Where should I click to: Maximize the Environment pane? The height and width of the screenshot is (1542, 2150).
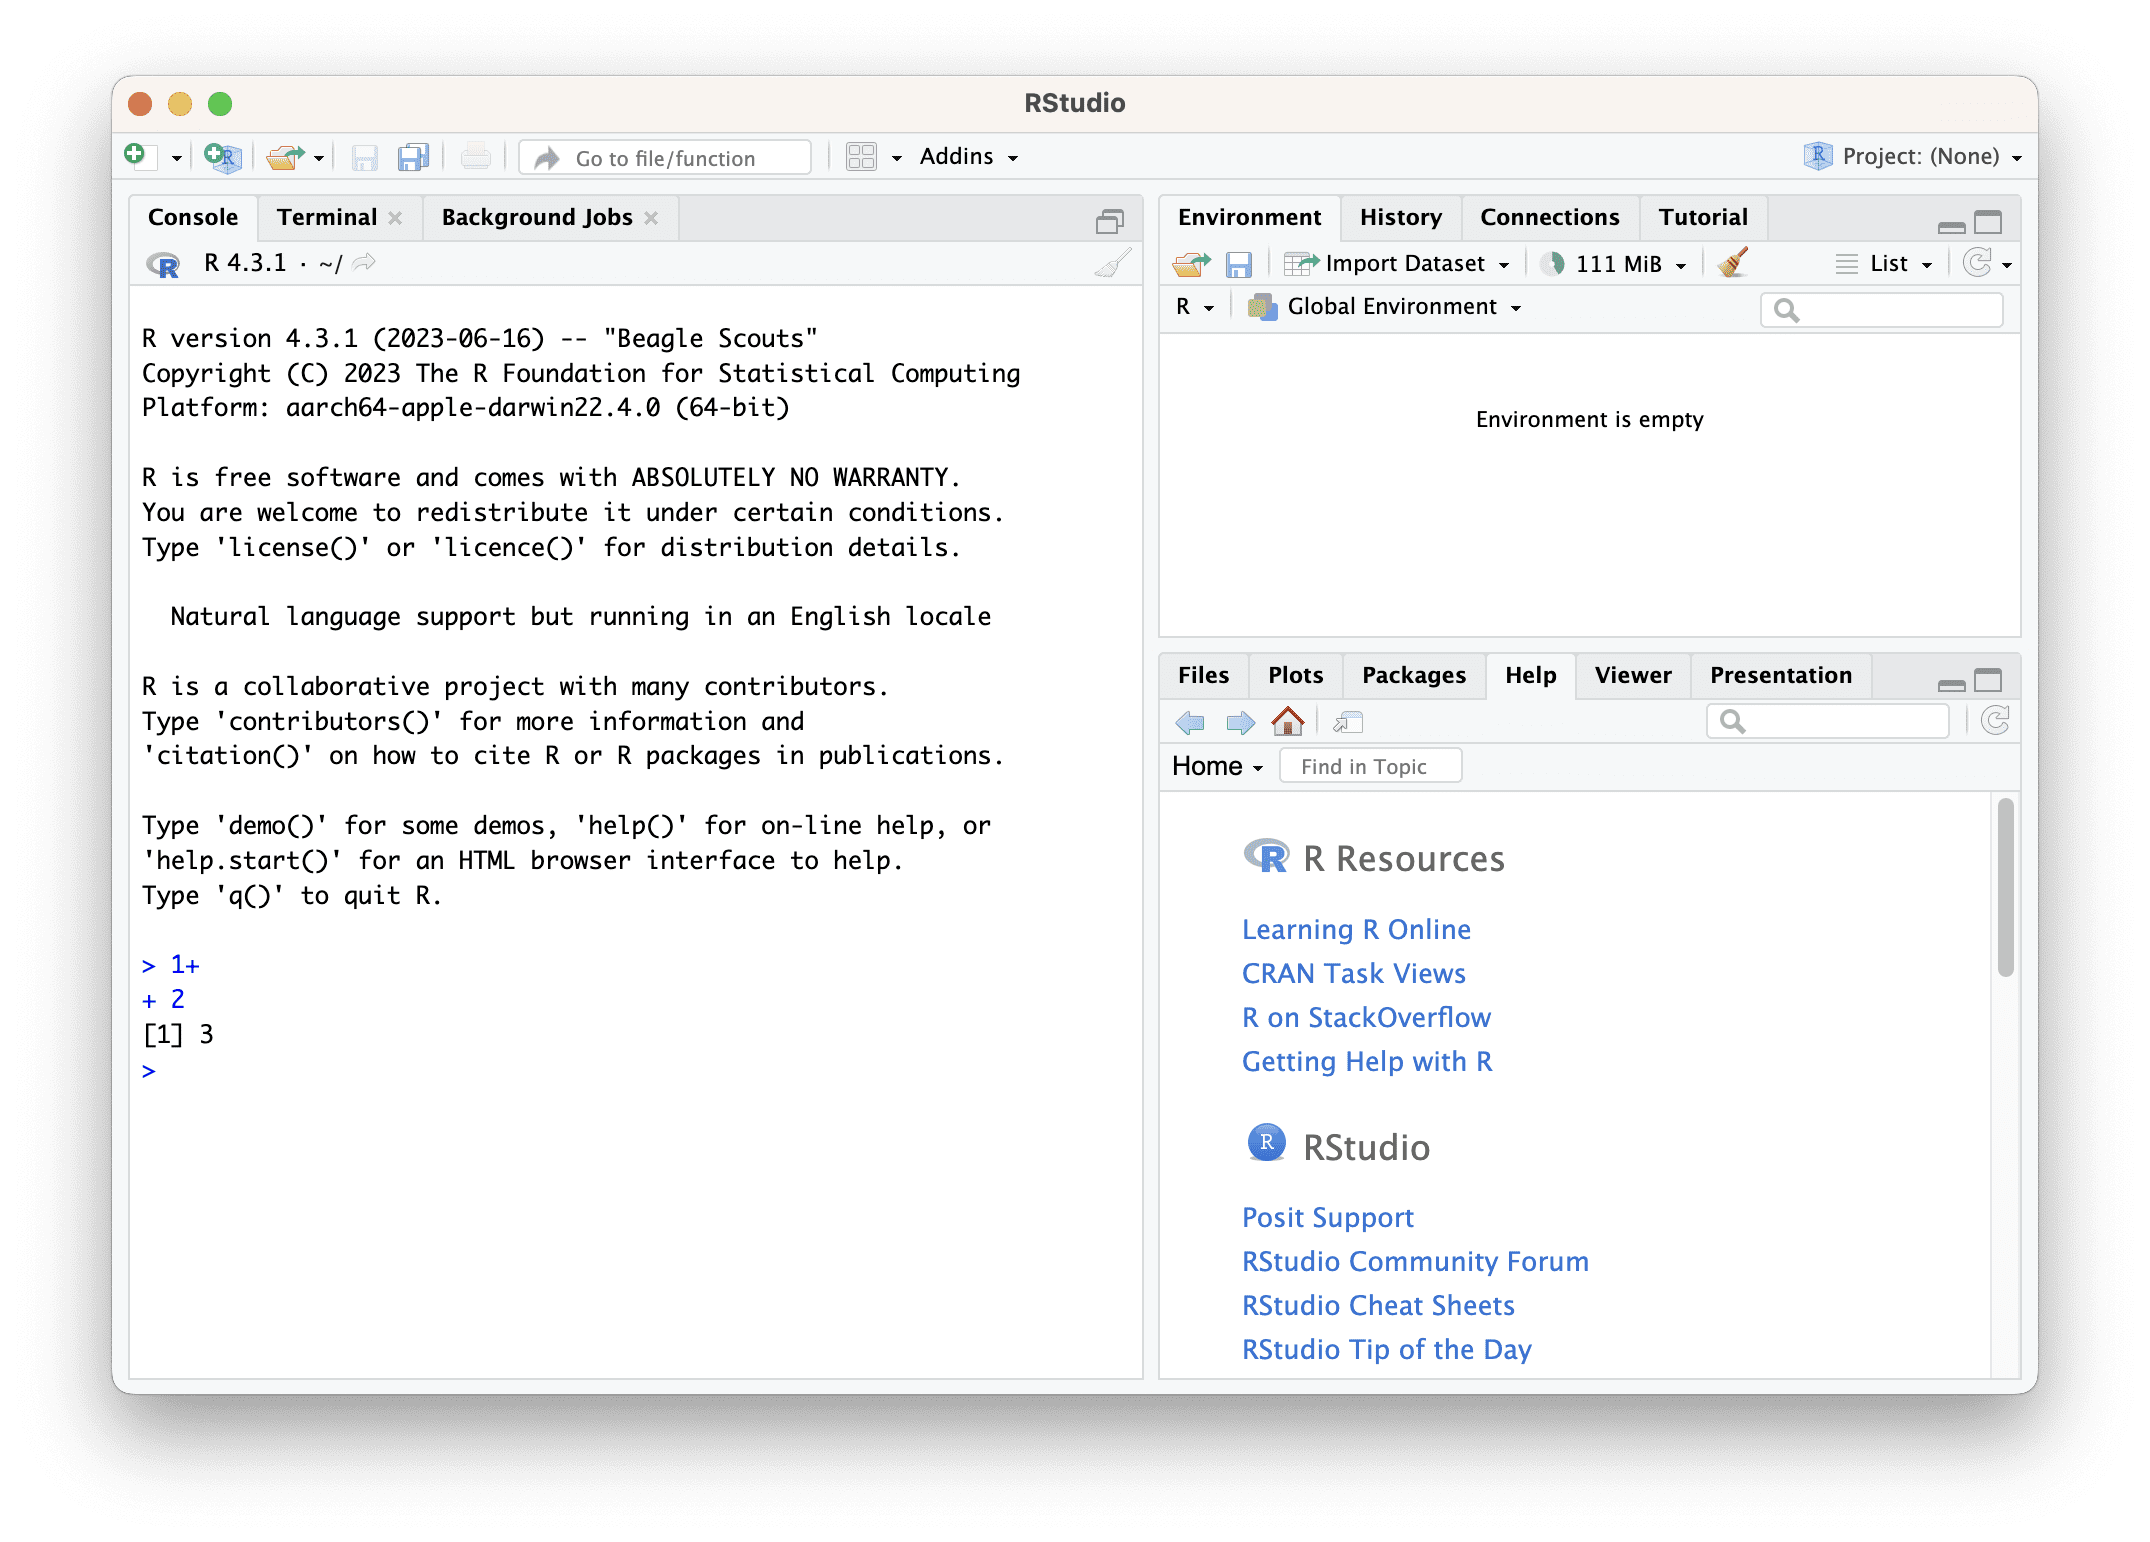(x=1988, y=222)
